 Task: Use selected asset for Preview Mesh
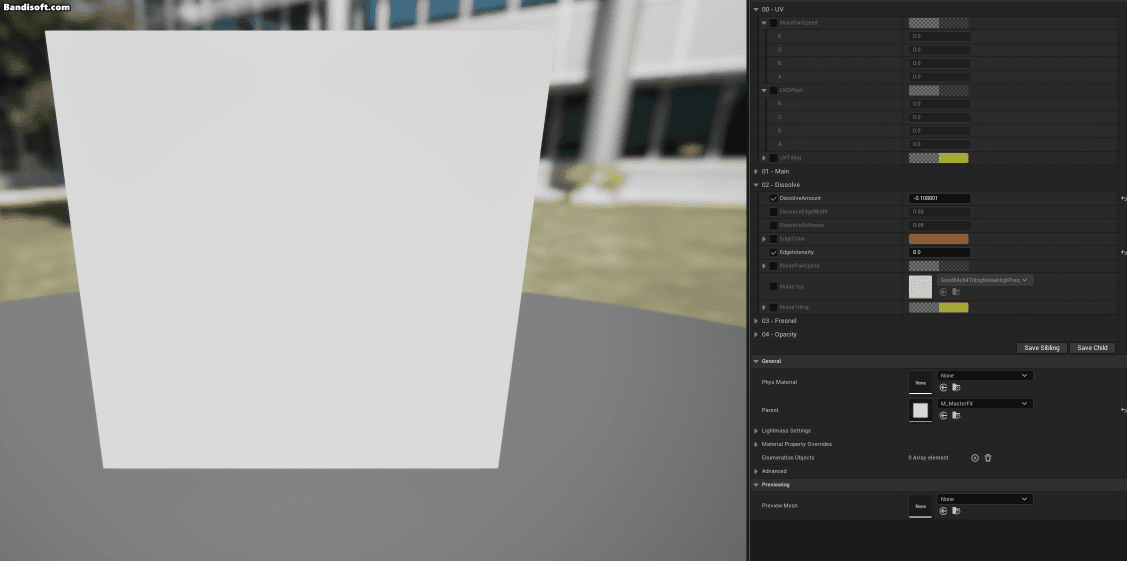click(x=944, y=511)
